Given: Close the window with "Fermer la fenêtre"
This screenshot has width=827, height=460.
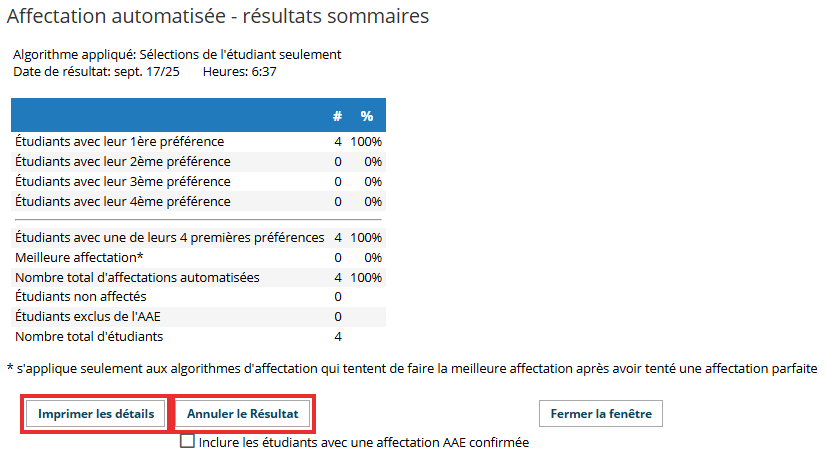Looking at the screenshot, I should click(600, 414).
